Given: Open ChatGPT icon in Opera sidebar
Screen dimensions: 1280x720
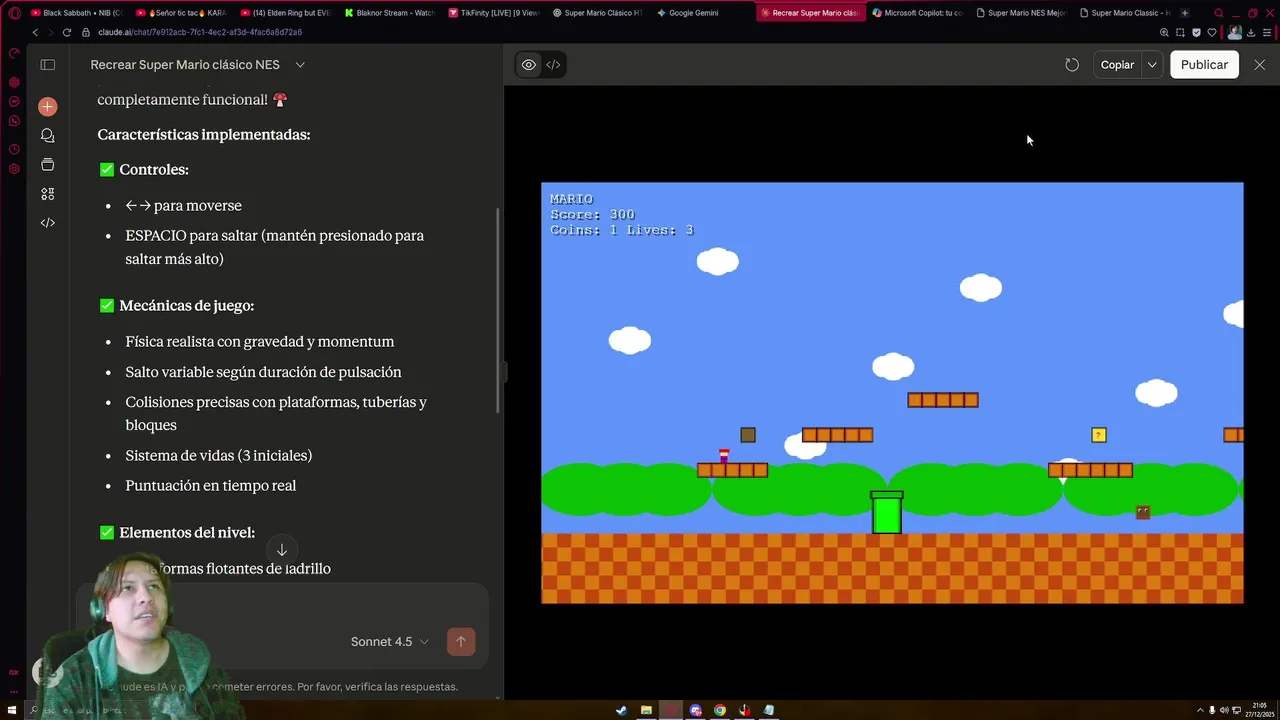Looking at the screenshot, I should [x=14, y=82].
